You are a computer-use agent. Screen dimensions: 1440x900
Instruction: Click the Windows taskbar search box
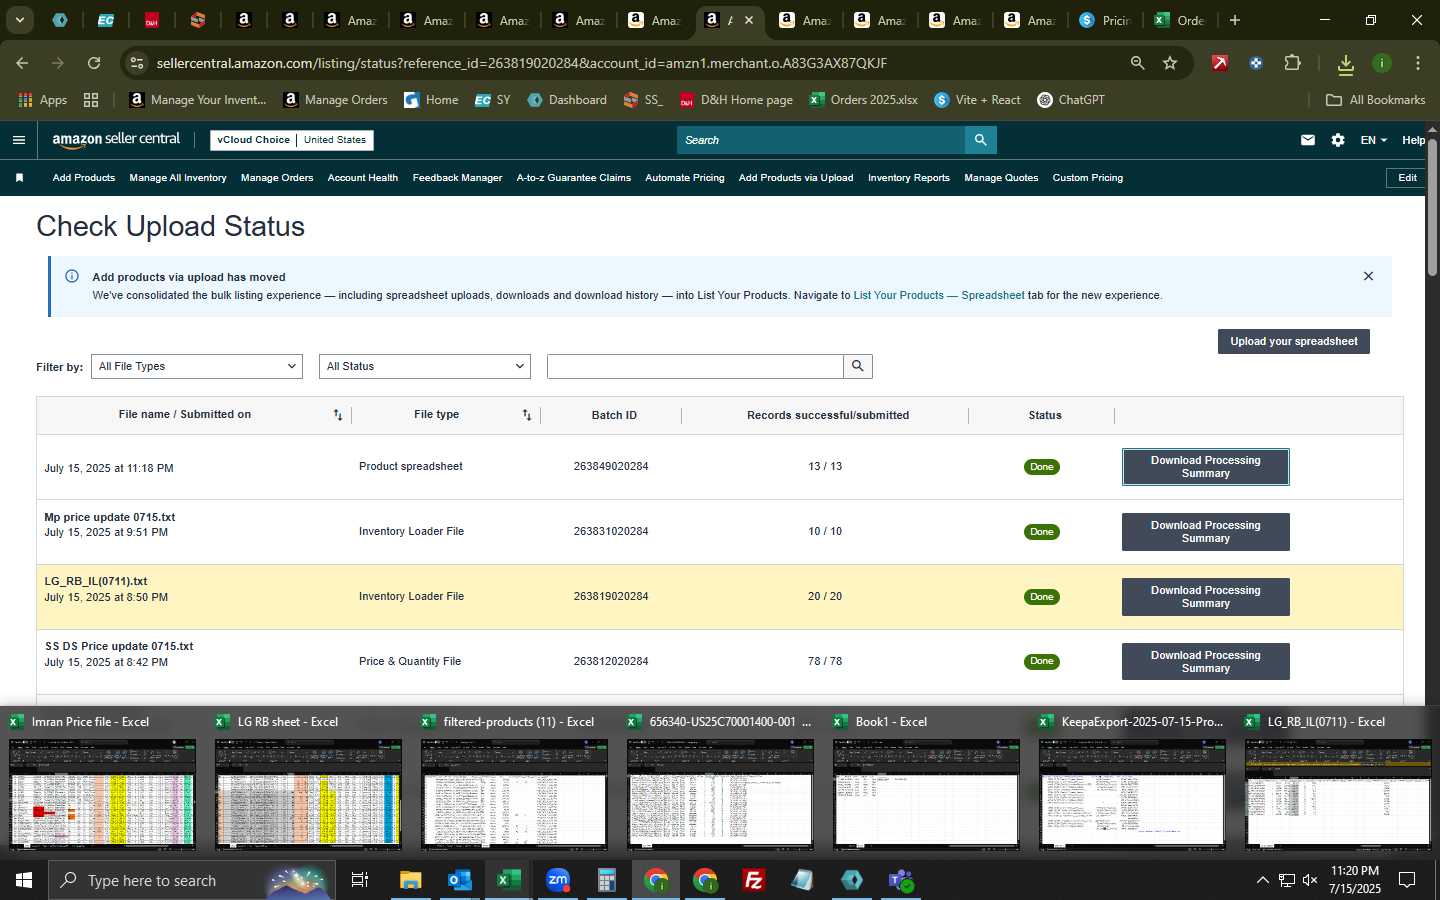pos(190,880)
